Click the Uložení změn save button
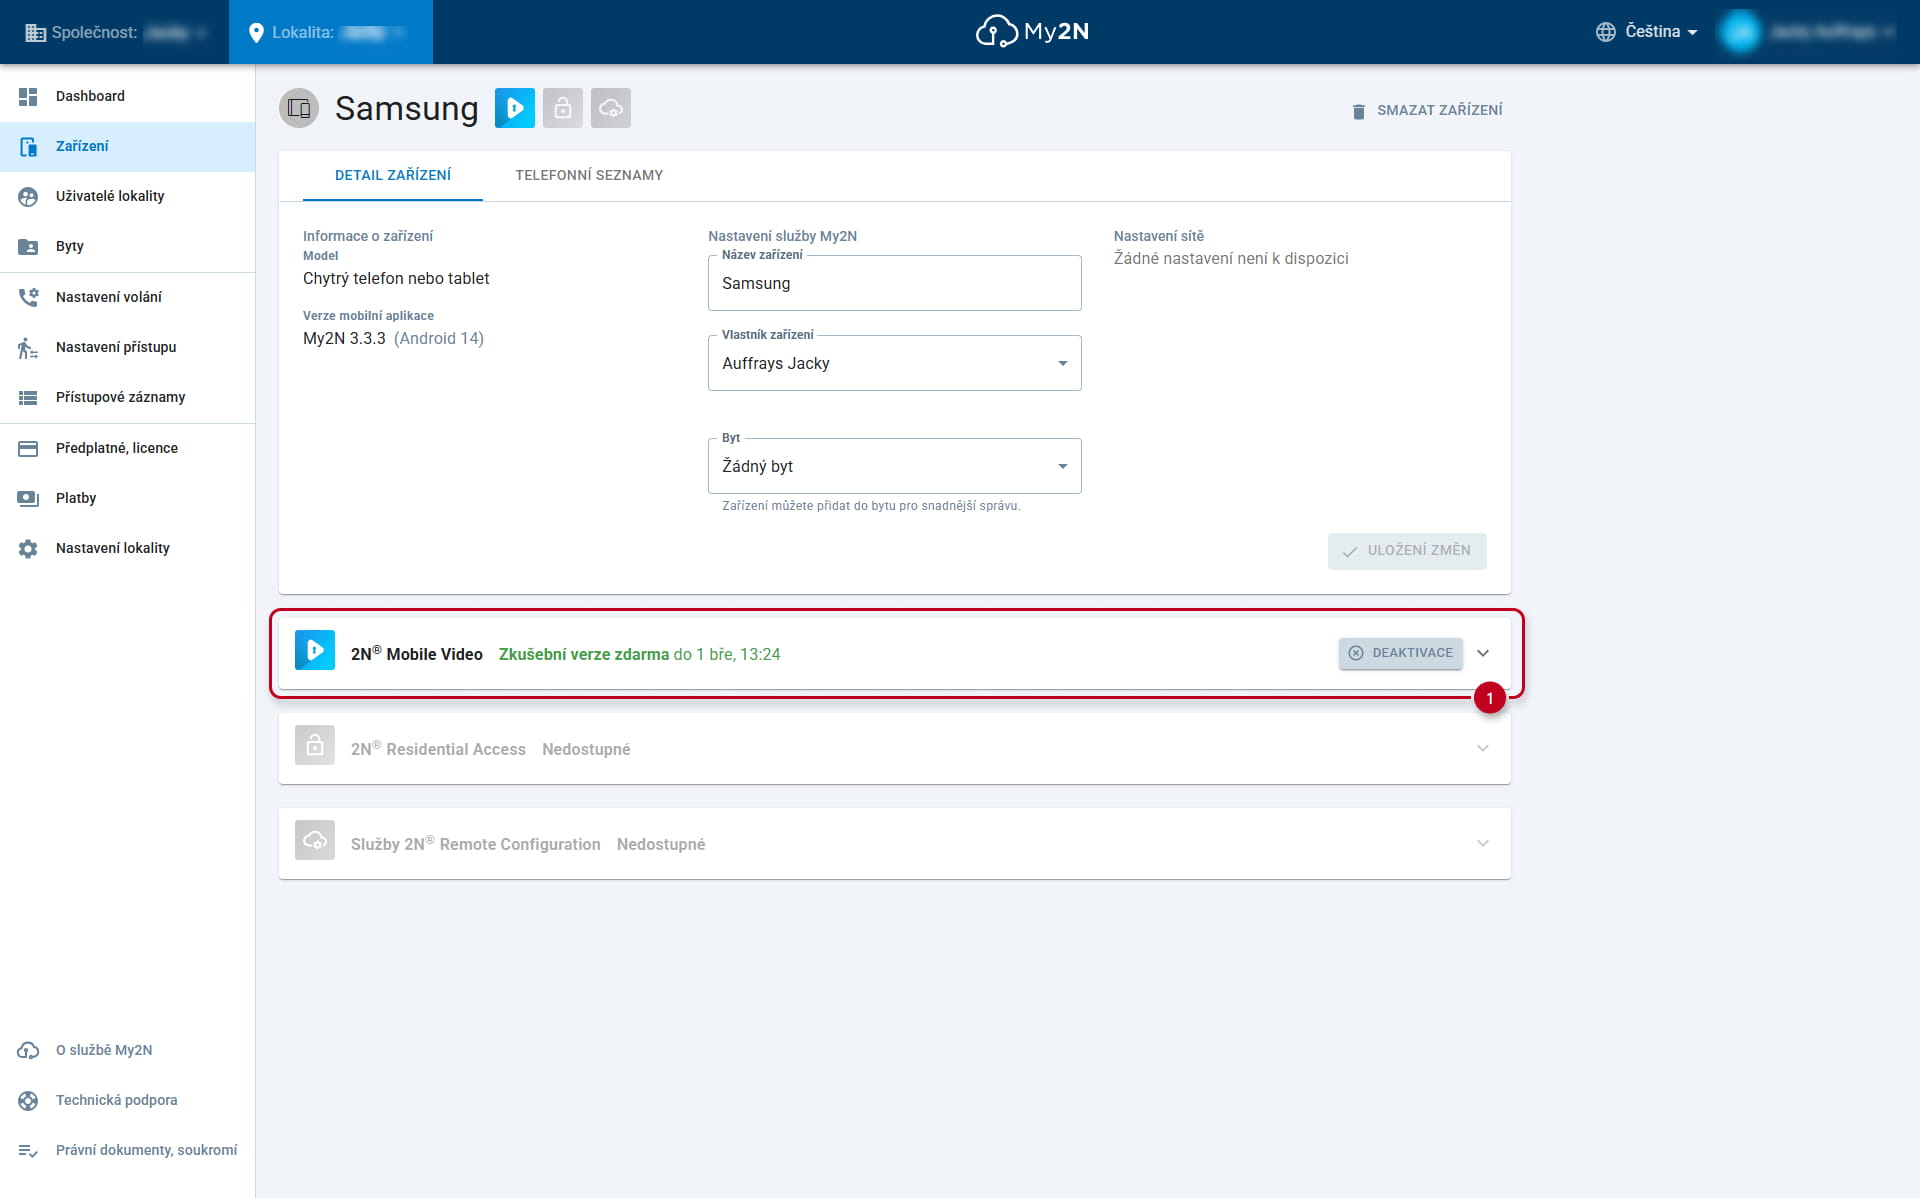1920x1198 pixels. (1407, 551)
